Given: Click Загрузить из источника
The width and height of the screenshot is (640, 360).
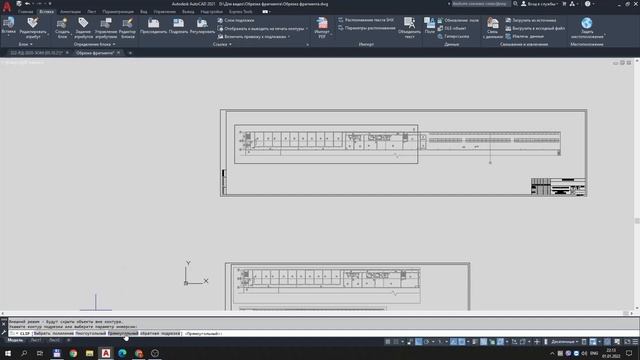Looking at the screenshot, I should [531, 20].
